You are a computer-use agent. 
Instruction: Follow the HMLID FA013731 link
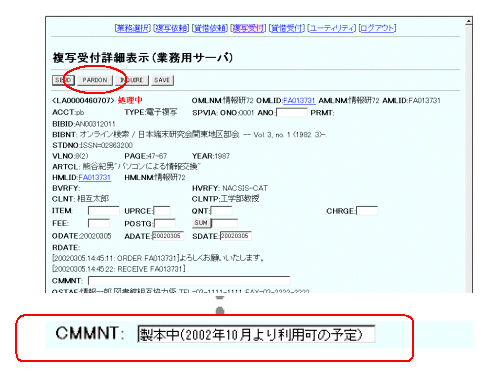[94, 178]
